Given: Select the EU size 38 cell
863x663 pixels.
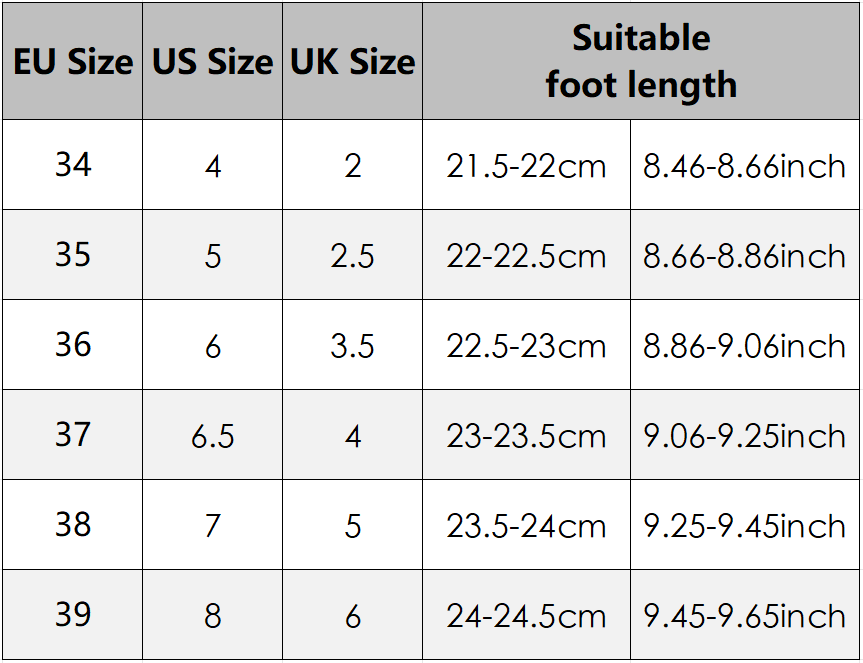Looking at the screenshot, I should click(x=73, y=525).
